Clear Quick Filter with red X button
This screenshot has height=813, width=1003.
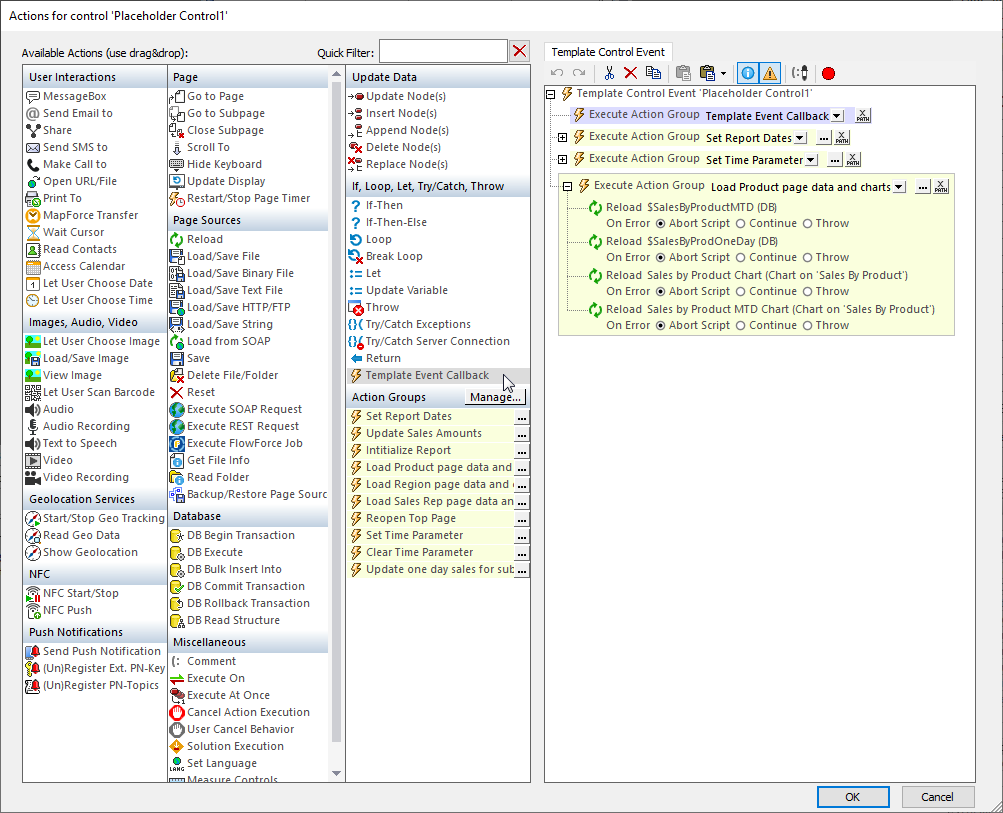point(520,52)
